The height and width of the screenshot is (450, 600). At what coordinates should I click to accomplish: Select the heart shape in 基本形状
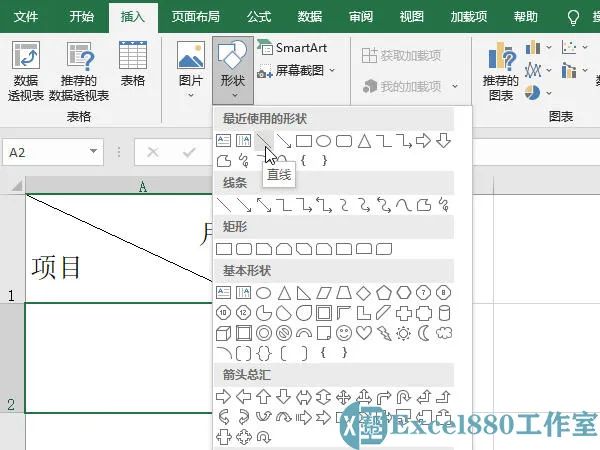[x=364, y=333]
